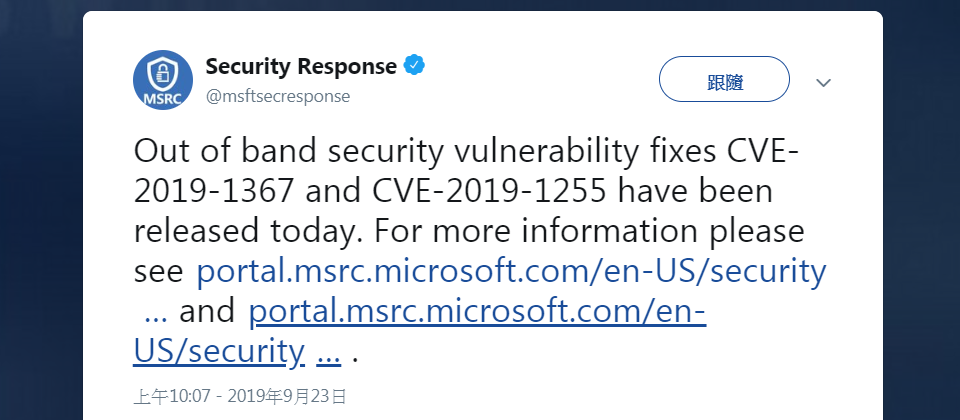Screen dimensions: 960x420
Task: Follow the account with 跟隨 button
Action: [724, 79]
